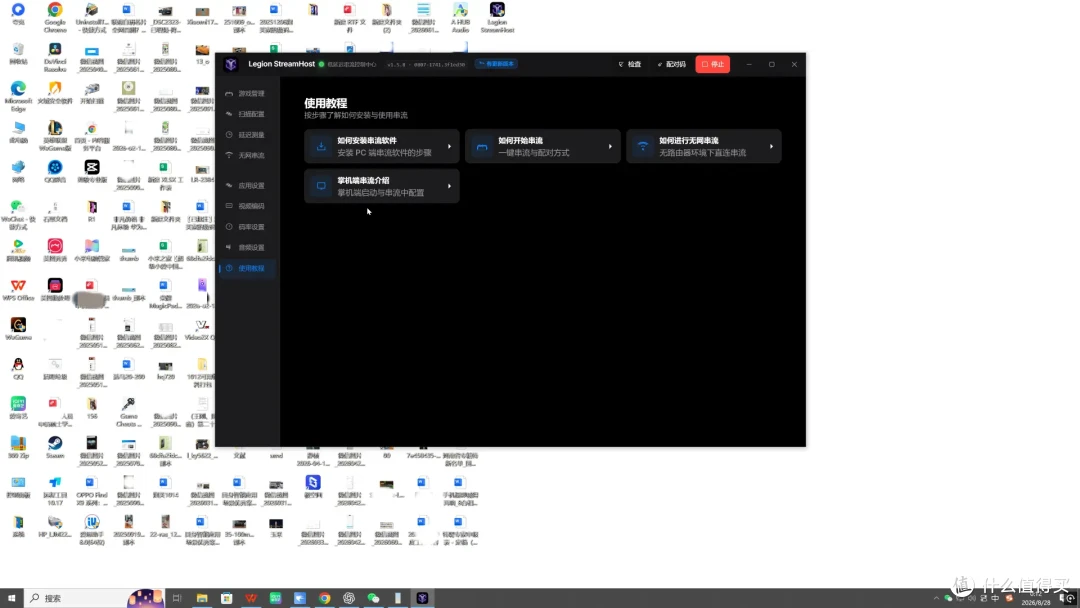Select the Microsoft Edge desktop icon

pyautogui.click(x=18, y=96)
